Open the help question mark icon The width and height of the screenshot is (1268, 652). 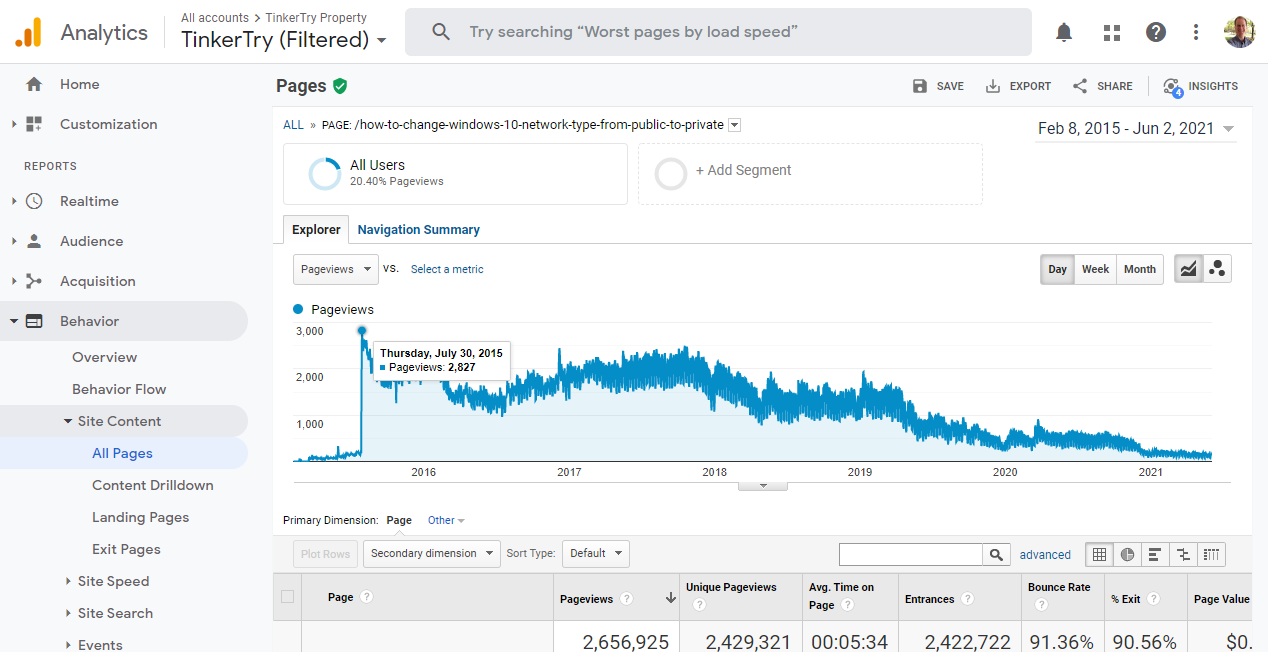coord(1156,32)
